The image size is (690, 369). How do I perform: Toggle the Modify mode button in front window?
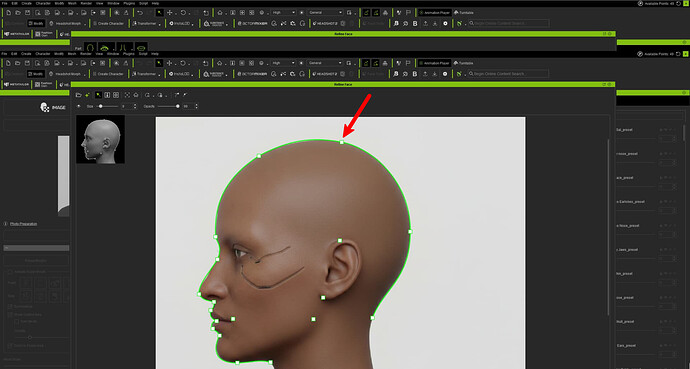tap(36, 74)
